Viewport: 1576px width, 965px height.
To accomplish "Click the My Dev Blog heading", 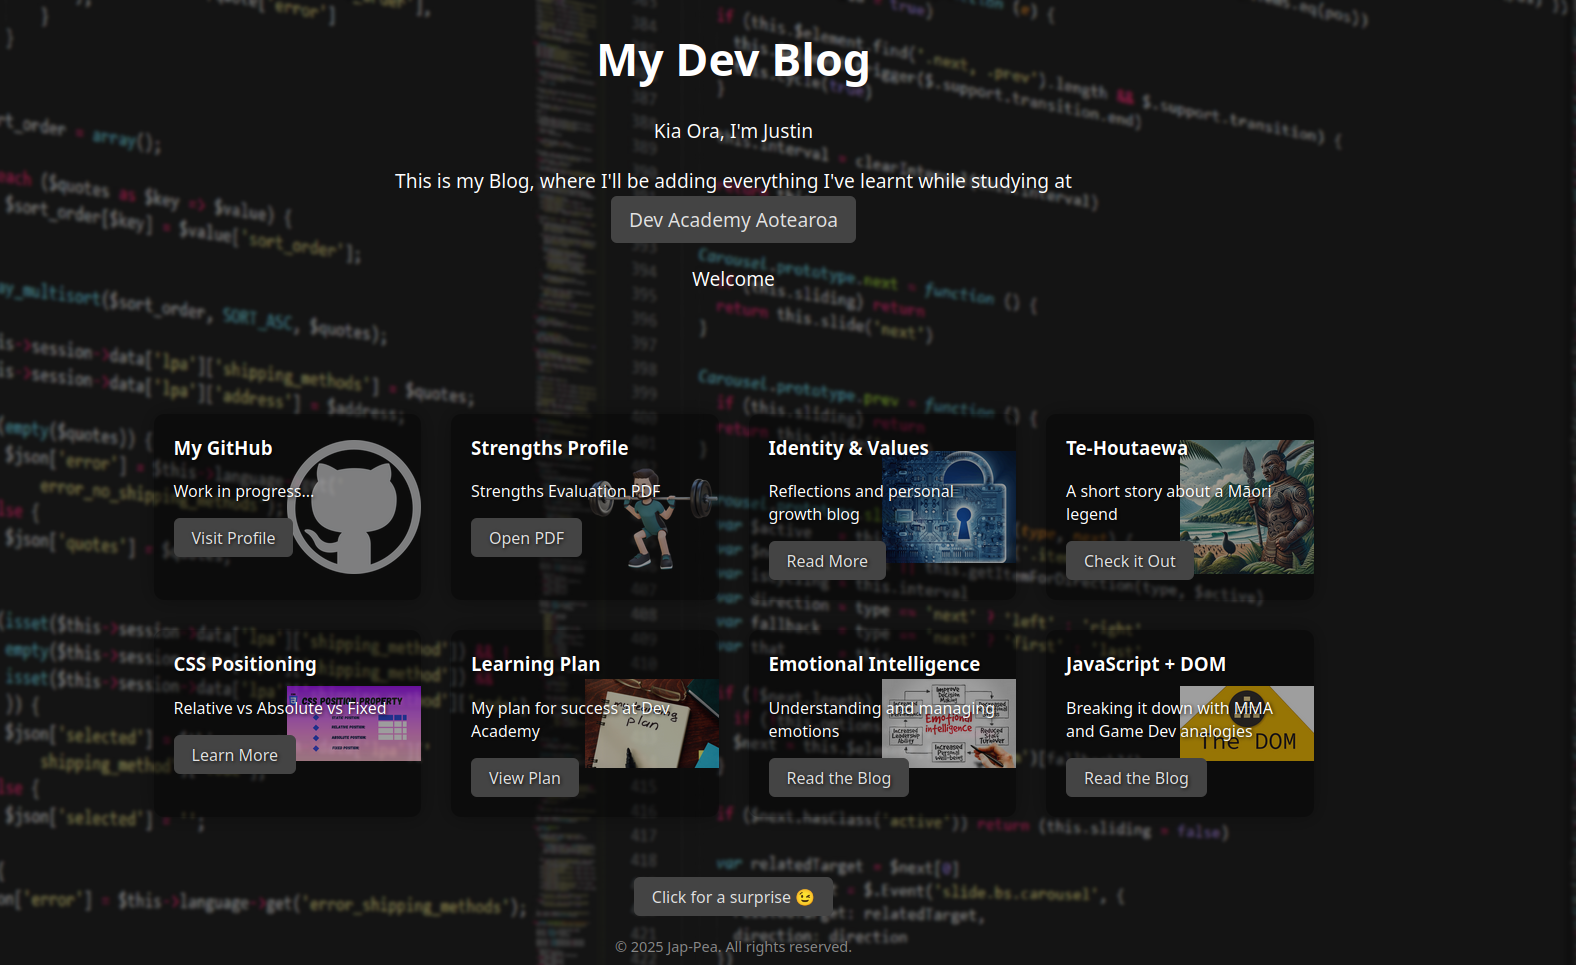I will coord(733,60).
